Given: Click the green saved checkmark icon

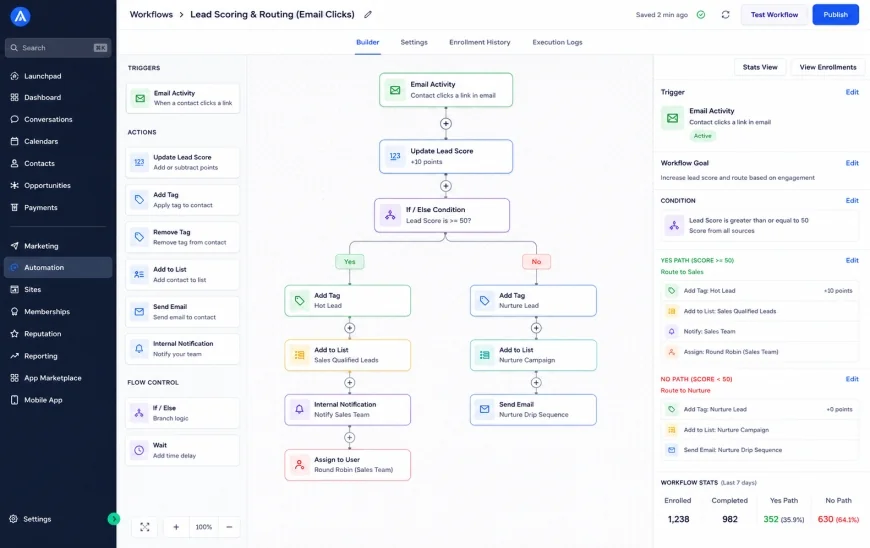Looking at the screenshot, I should 701,14.
